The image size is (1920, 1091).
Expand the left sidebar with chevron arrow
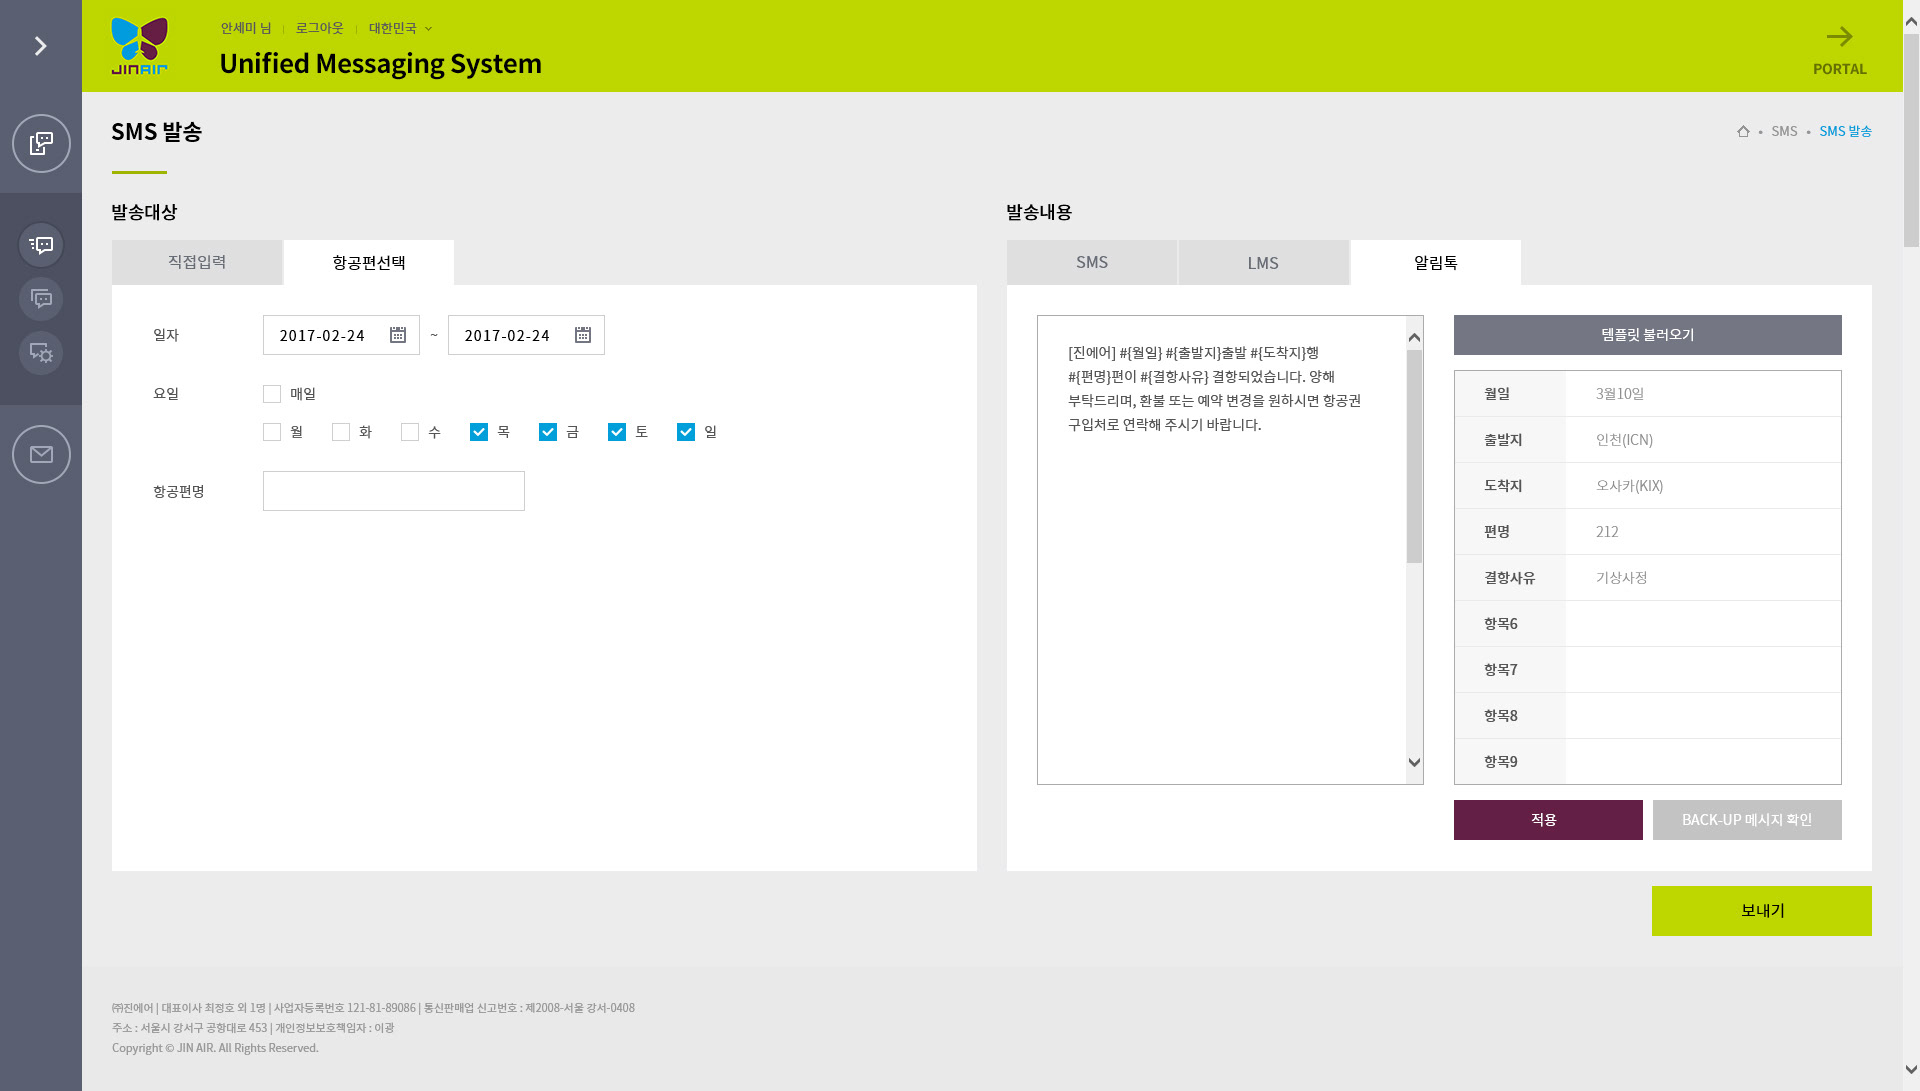(41, 46)
